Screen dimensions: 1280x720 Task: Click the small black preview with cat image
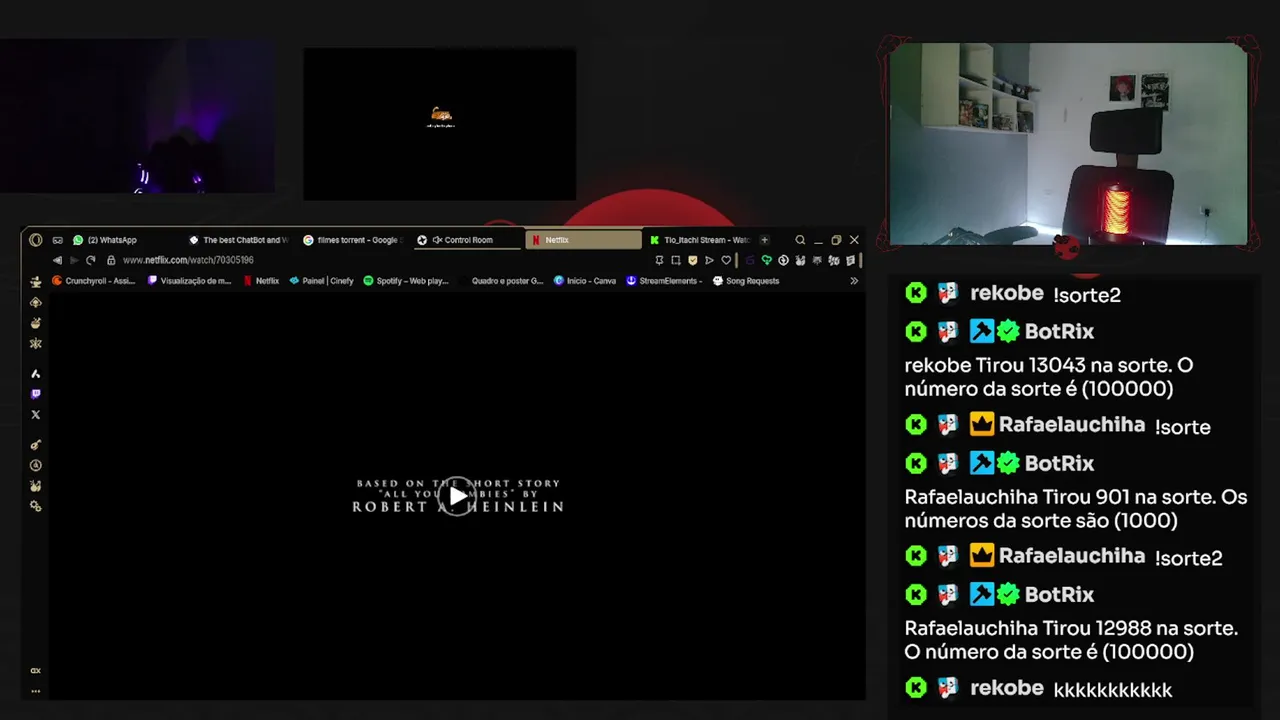coord(440,124)
